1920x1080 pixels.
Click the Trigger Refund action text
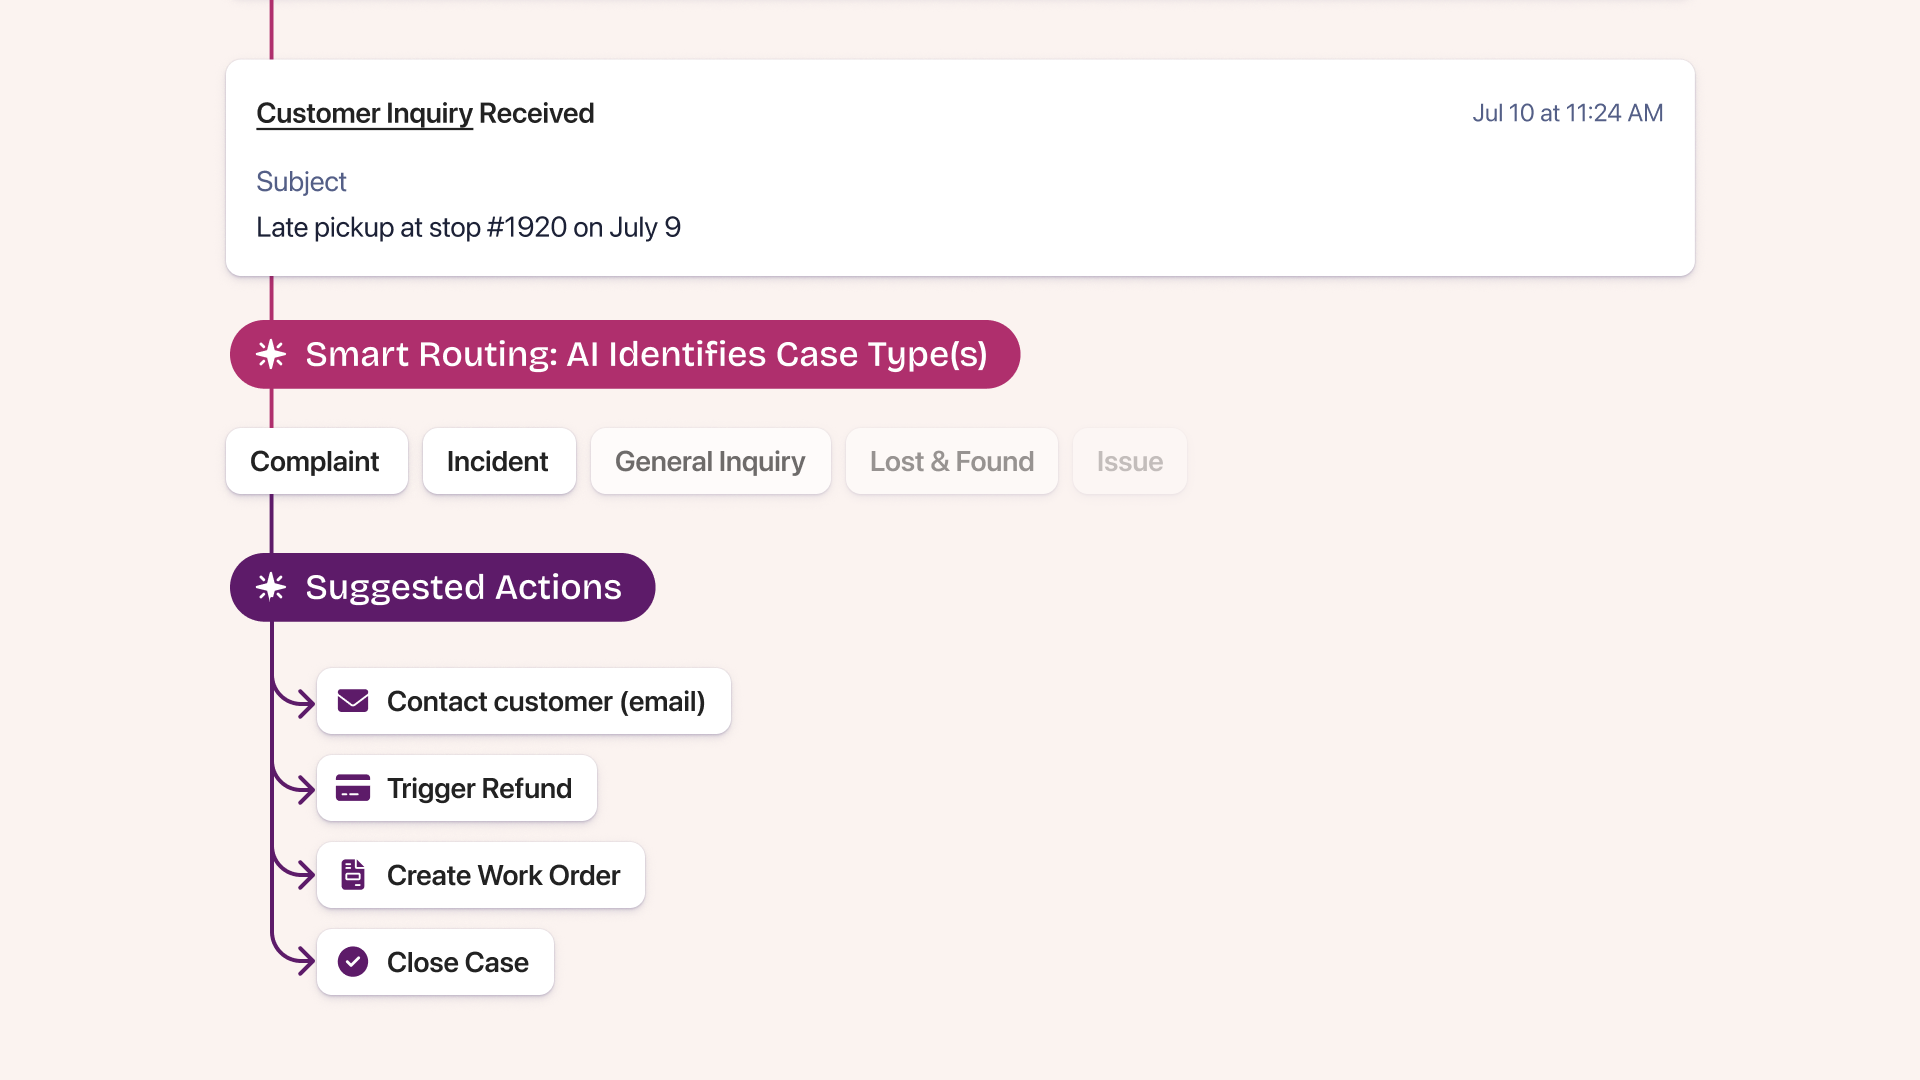coord(479,789)
